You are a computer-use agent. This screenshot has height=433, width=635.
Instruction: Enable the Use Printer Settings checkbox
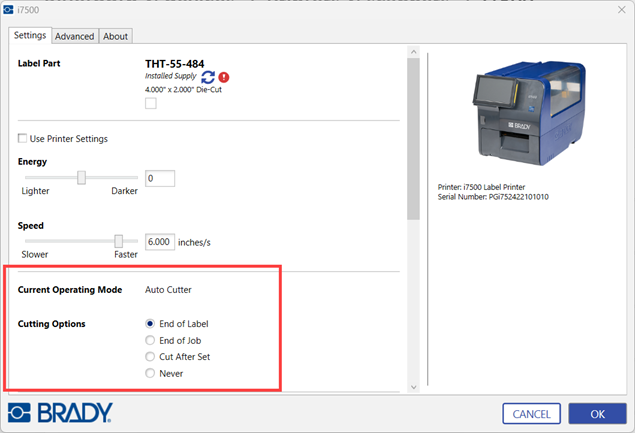coord(23,138)
